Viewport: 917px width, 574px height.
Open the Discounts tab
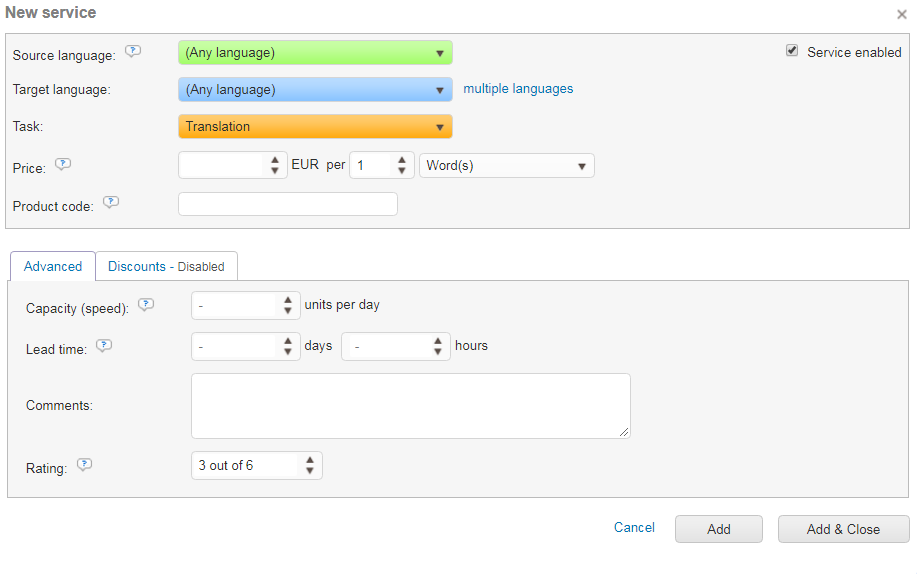click(x=166, y=266)
